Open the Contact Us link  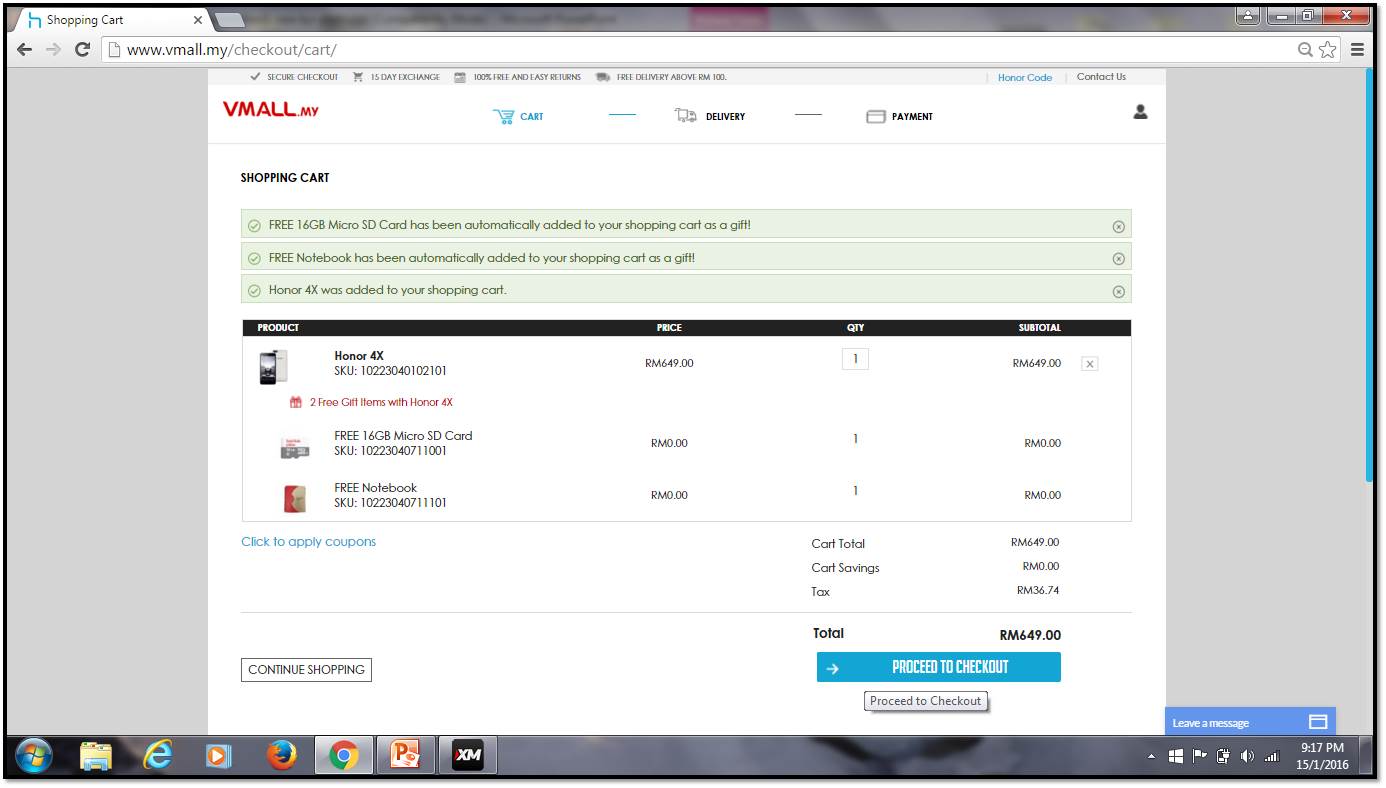click(1101, 77)
